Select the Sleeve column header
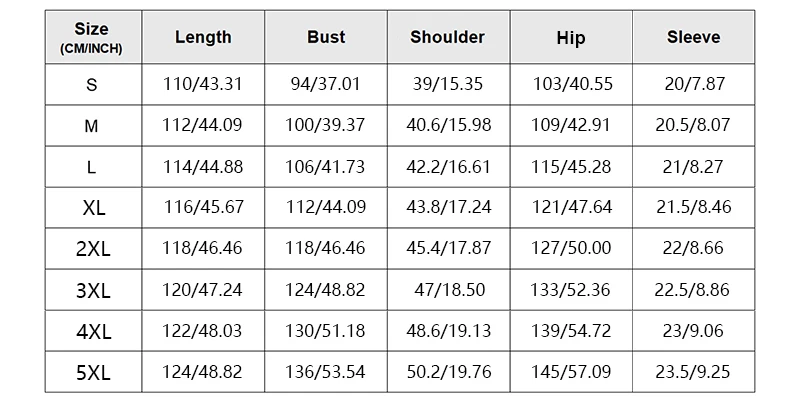The width and height of the screenshot is (800, 400). coord(694,37)
